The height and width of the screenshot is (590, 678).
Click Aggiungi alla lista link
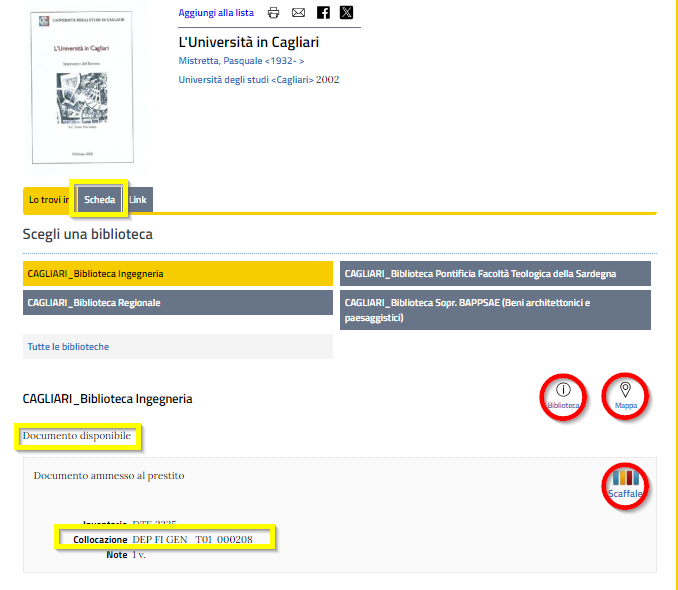coord(216,13)
